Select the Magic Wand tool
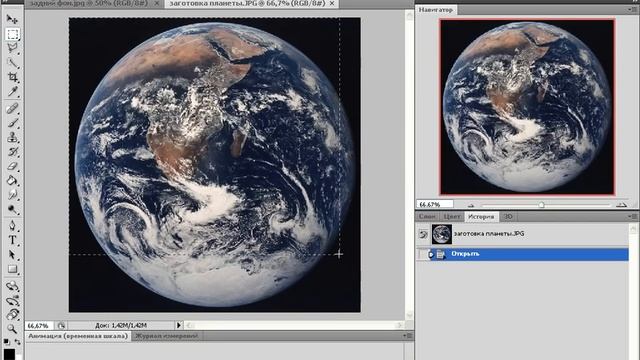The image size is (640, 360). point(12,62)
